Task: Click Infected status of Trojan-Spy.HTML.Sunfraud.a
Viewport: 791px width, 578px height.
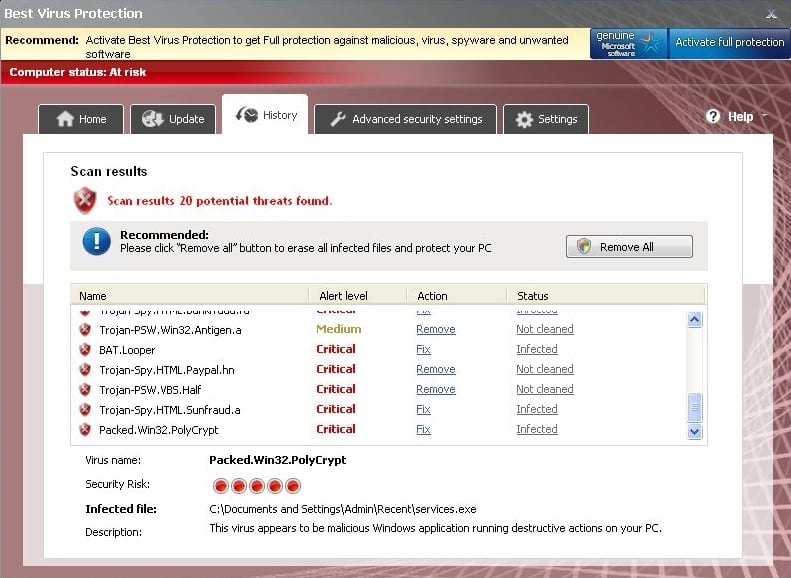Action: pyautogui.click(x=537, y=410)
